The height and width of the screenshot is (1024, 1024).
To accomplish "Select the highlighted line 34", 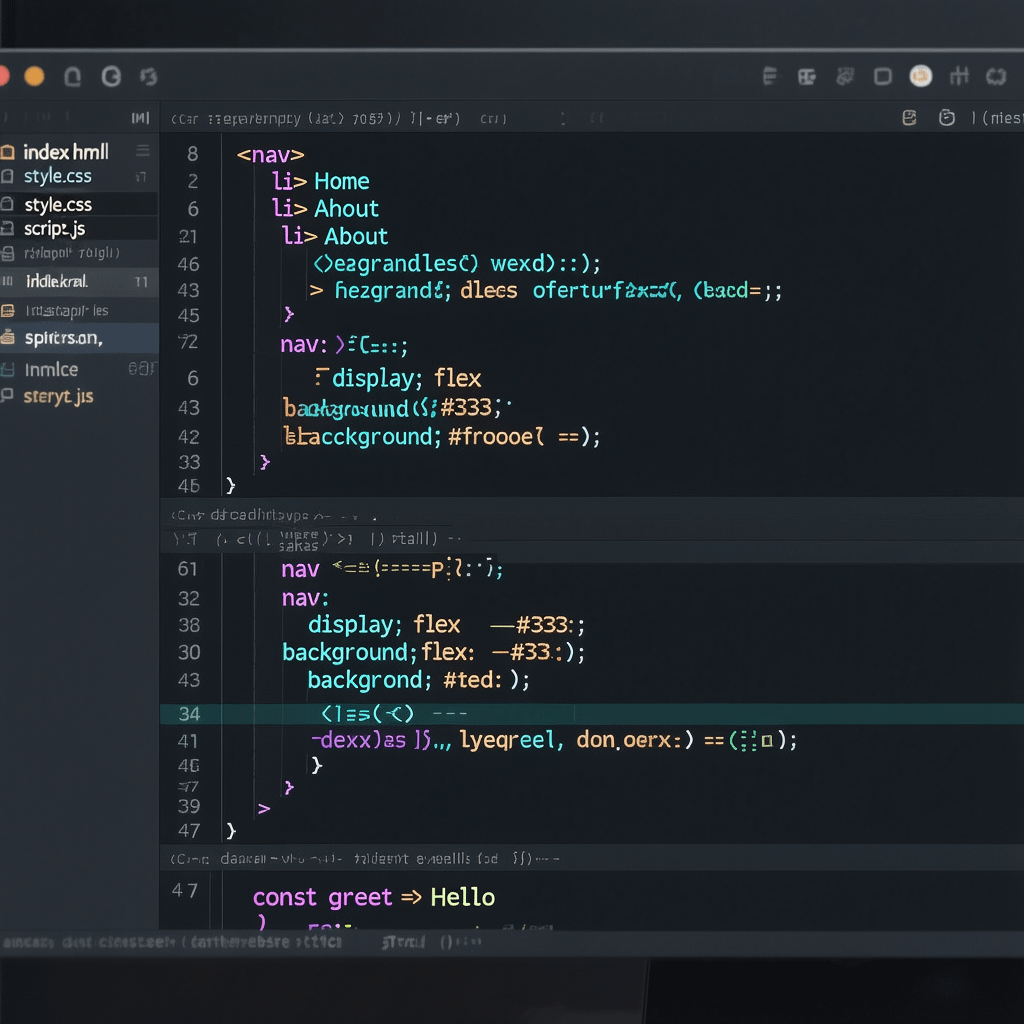I will (x=592, y=714).
